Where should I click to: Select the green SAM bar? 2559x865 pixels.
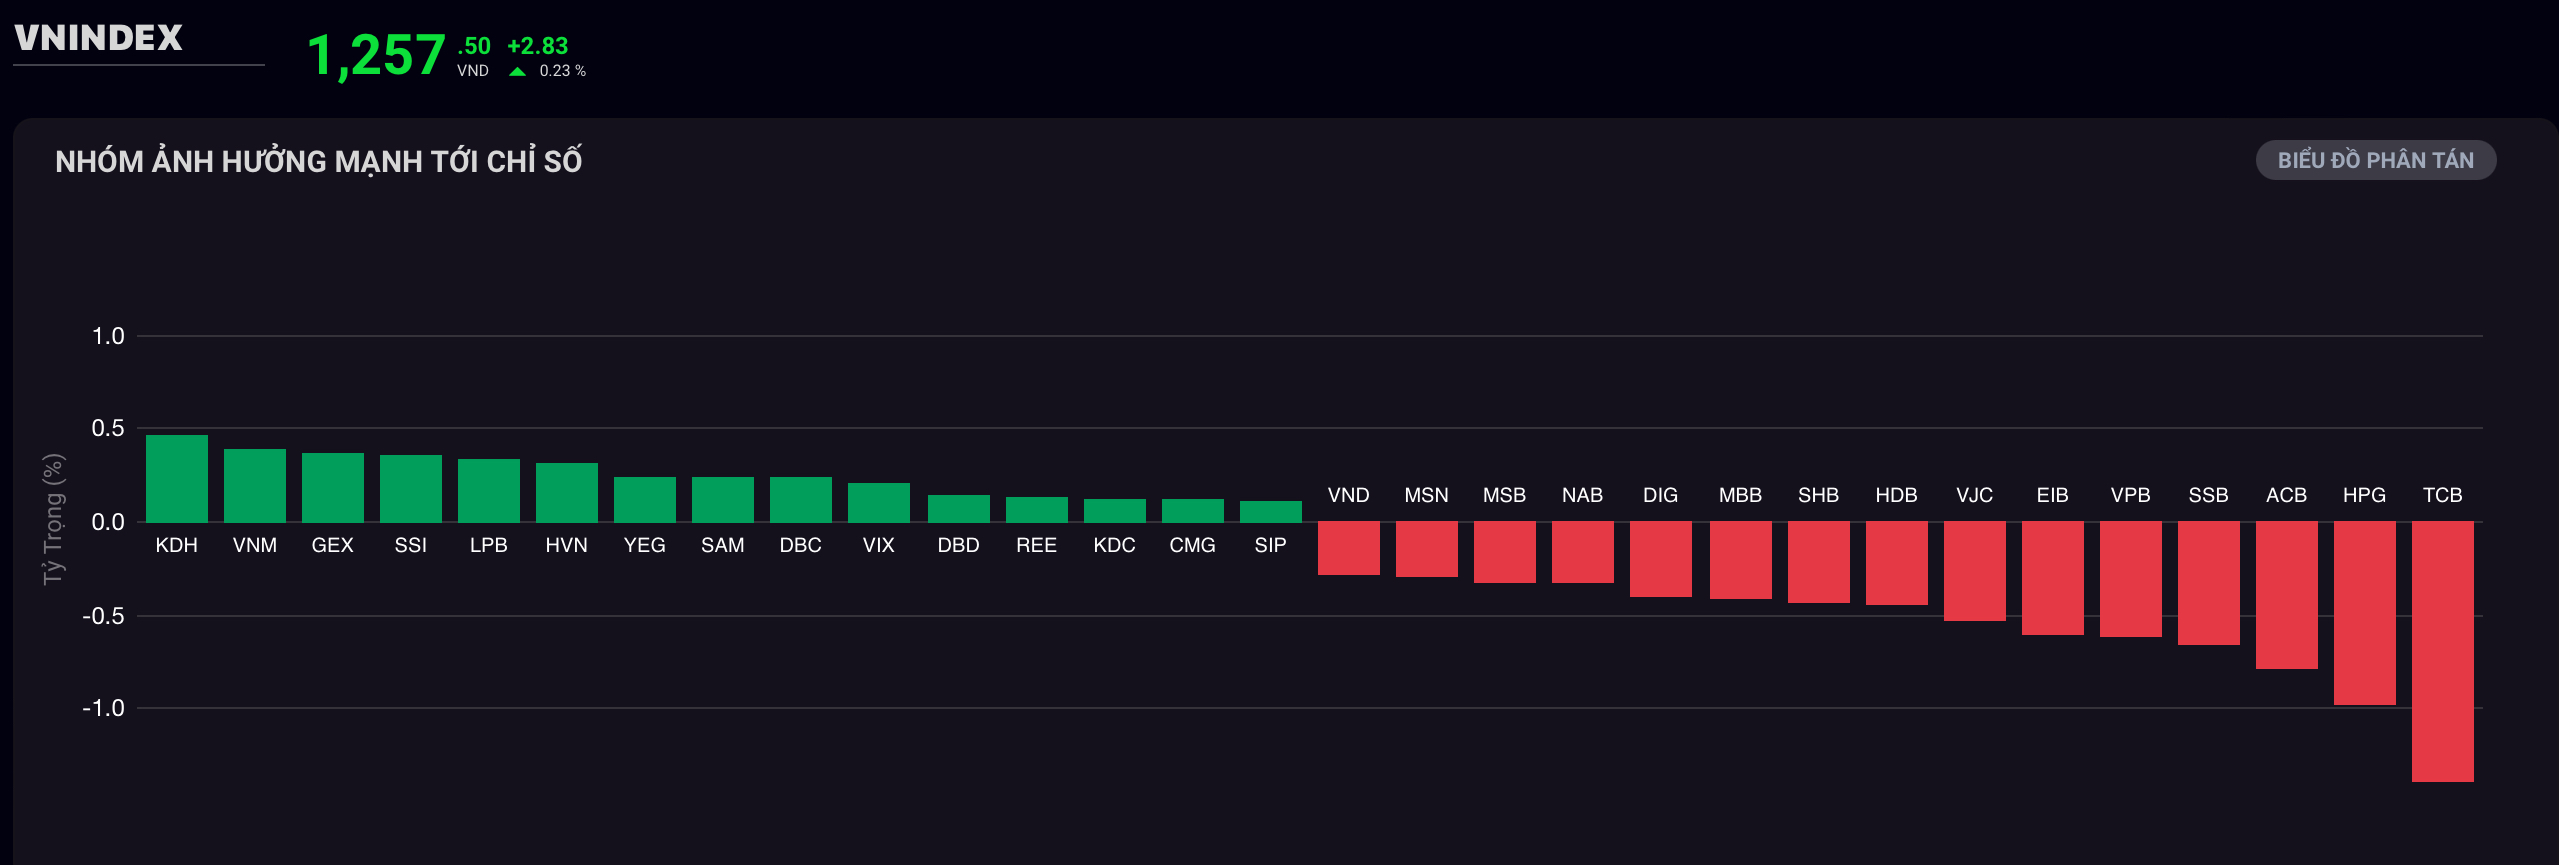(x=723, y=499)
